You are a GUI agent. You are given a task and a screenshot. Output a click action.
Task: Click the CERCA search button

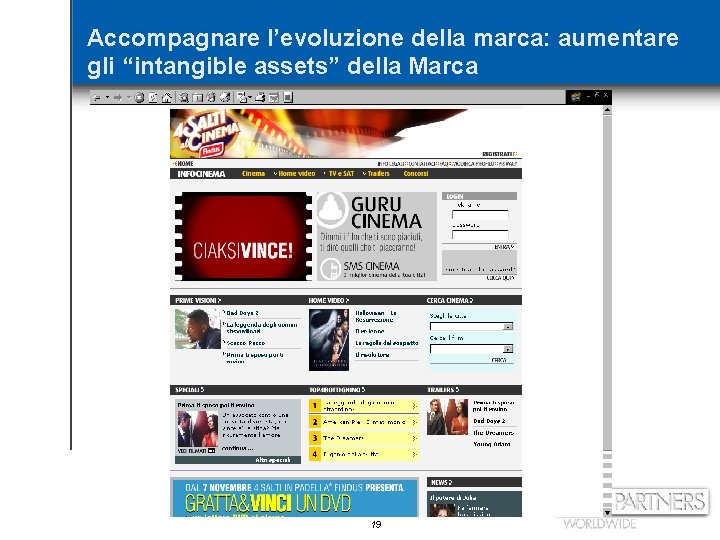point(499,360)
